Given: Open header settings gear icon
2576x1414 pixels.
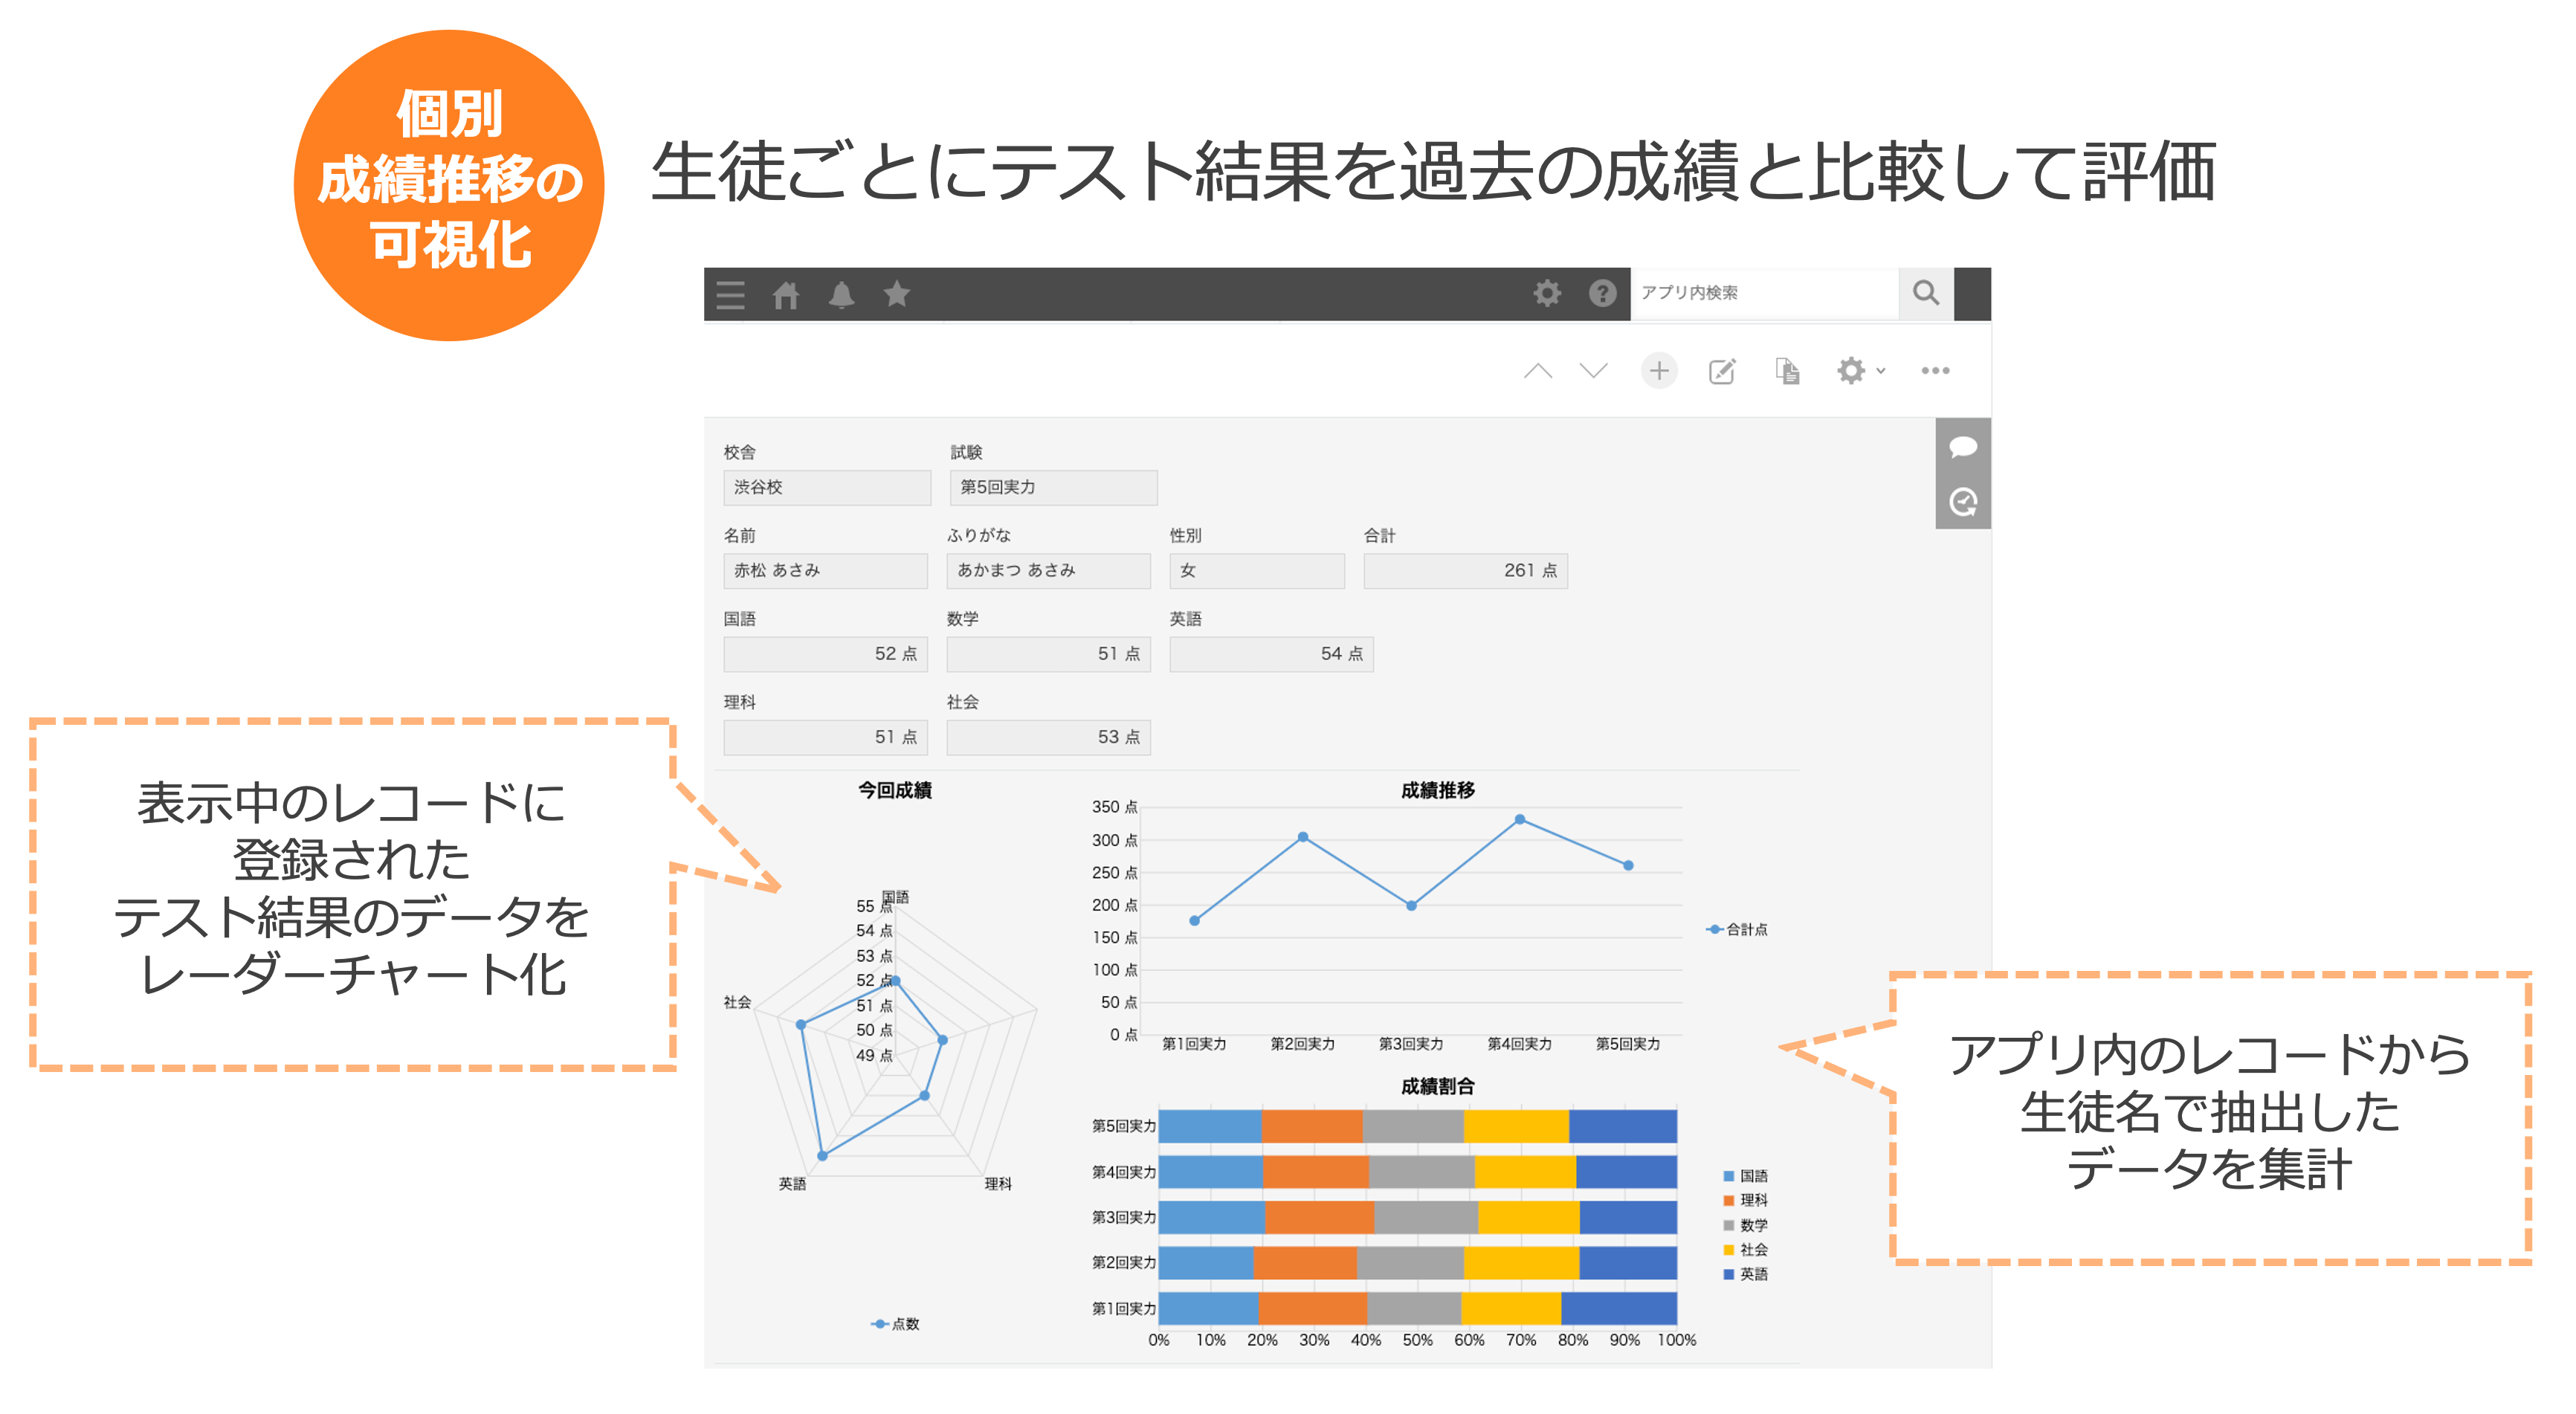Looking at the screenshot, I should [x=1547, y=293].
